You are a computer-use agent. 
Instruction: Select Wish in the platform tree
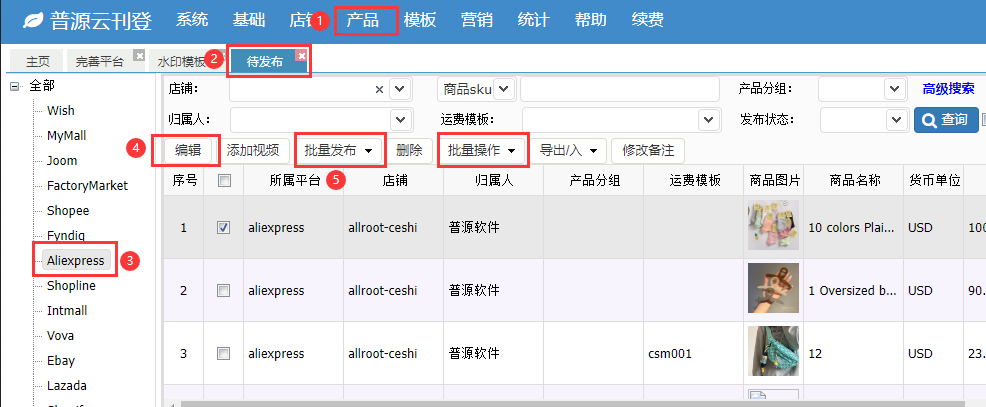(60, 111)
